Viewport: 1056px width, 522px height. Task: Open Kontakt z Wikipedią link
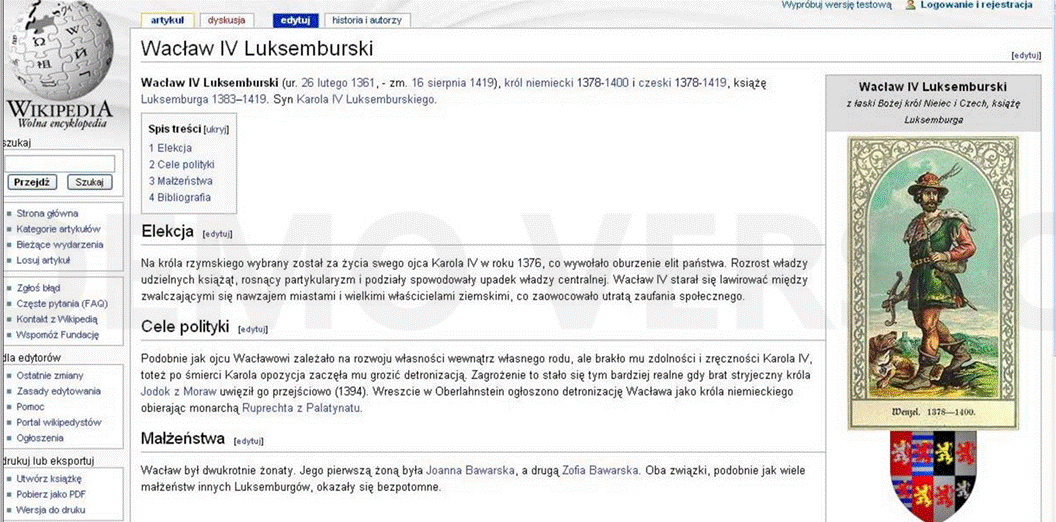pyautogui.click(x=57, y=319)
